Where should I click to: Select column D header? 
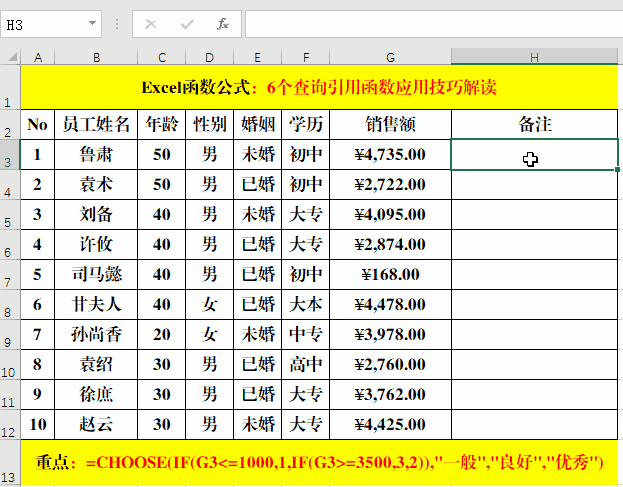[210, 57]
